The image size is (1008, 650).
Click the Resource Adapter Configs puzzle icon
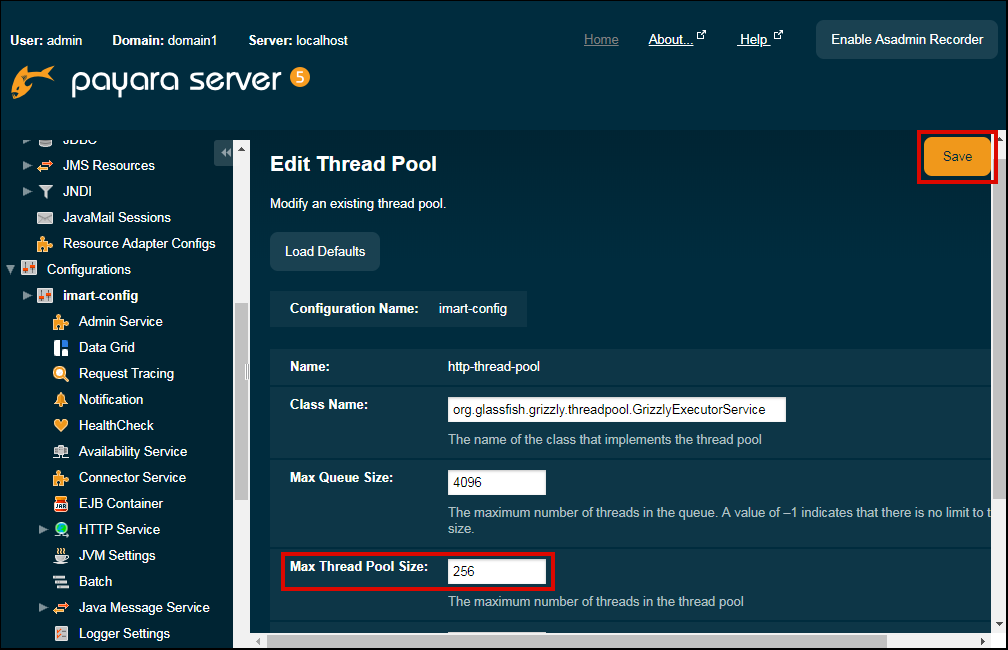click(x=45, y=244)
